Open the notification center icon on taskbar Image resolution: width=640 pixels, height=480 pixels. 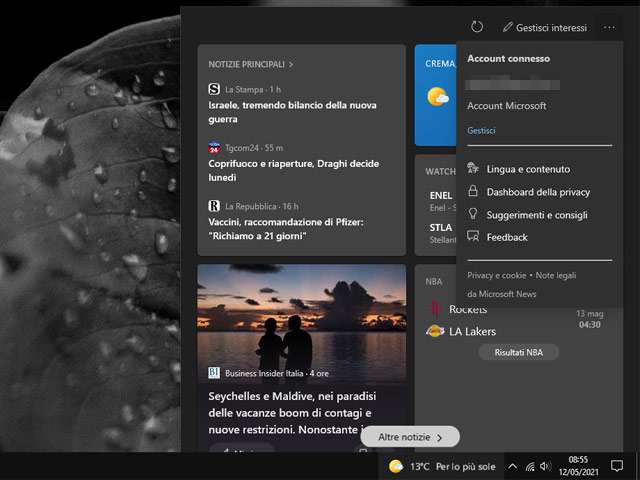tap(617, 466)
